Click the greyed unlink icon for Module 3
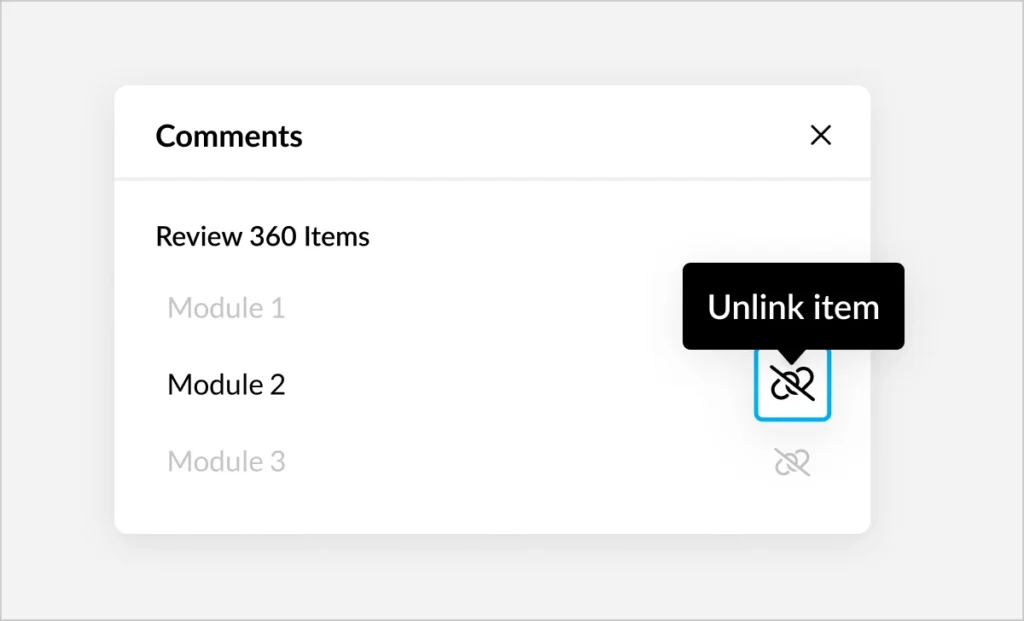This screenshot has height=621, width=1024. coord(792,462)
